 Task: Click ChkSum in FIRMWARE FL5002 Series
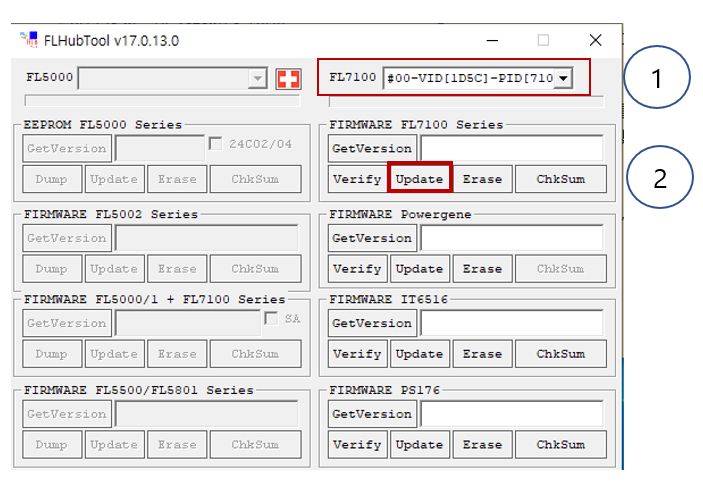pos(256,269)
